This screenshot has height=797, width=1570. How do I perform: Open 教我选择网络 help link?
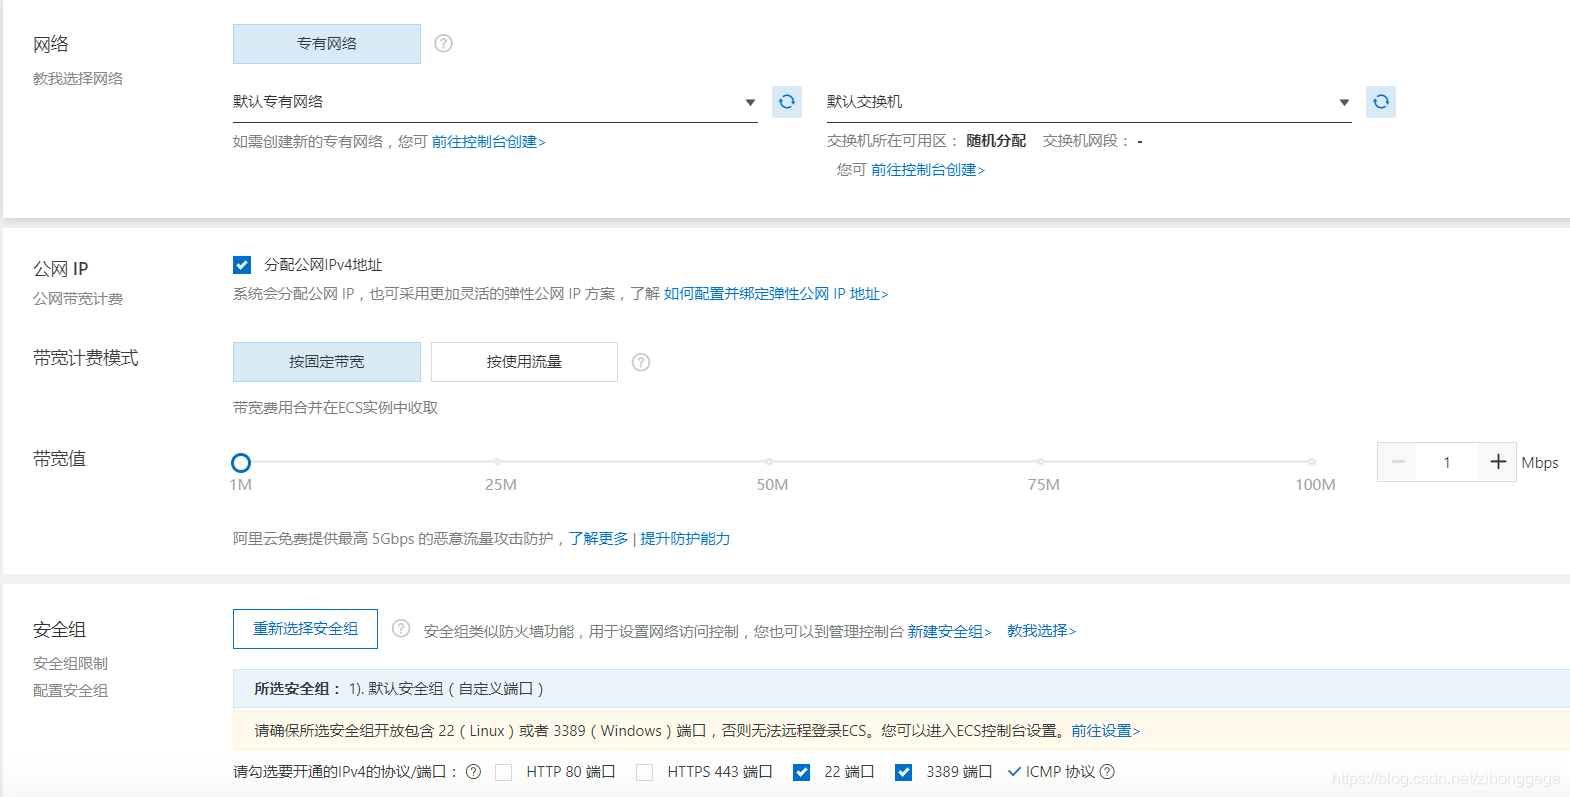tap(78, 78)
